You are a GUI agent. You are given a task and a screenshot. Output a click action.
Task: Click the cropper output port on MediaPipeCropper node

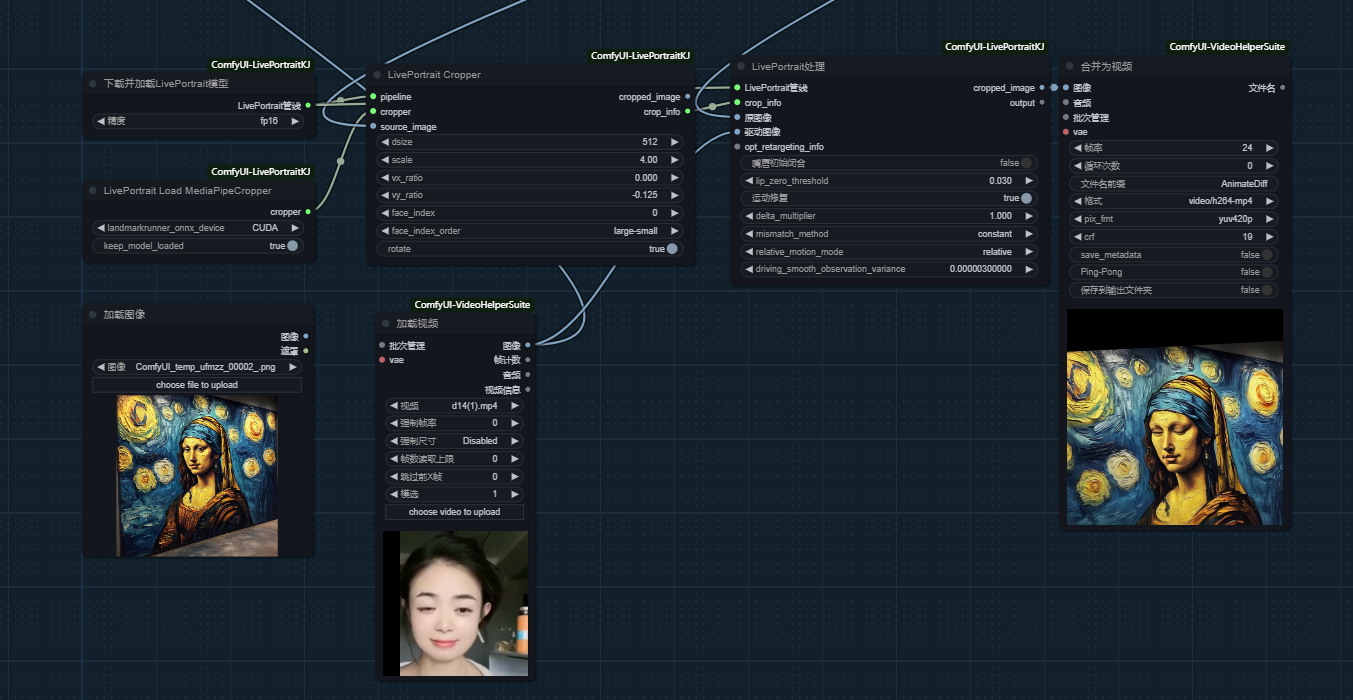[308, 212]
